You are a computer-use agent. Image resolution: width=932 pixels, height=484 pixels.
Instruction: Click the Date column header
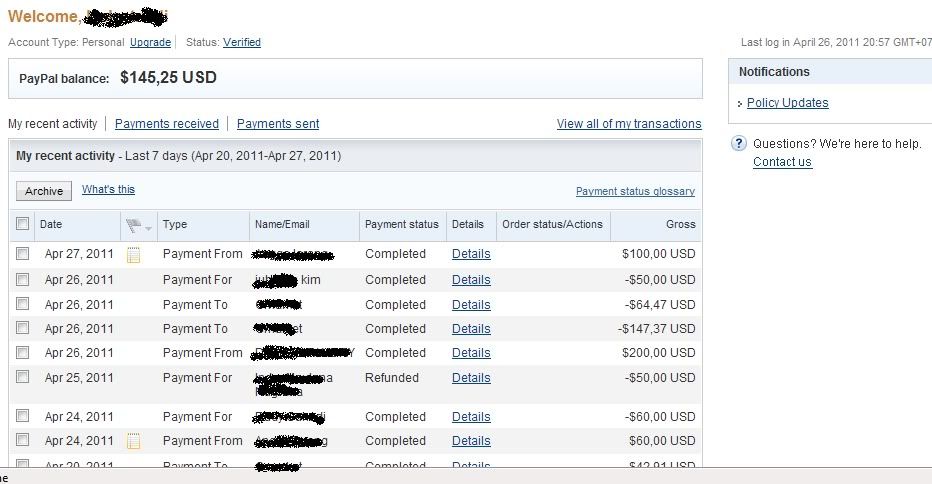pyautogui.click(x=51, y=224)
